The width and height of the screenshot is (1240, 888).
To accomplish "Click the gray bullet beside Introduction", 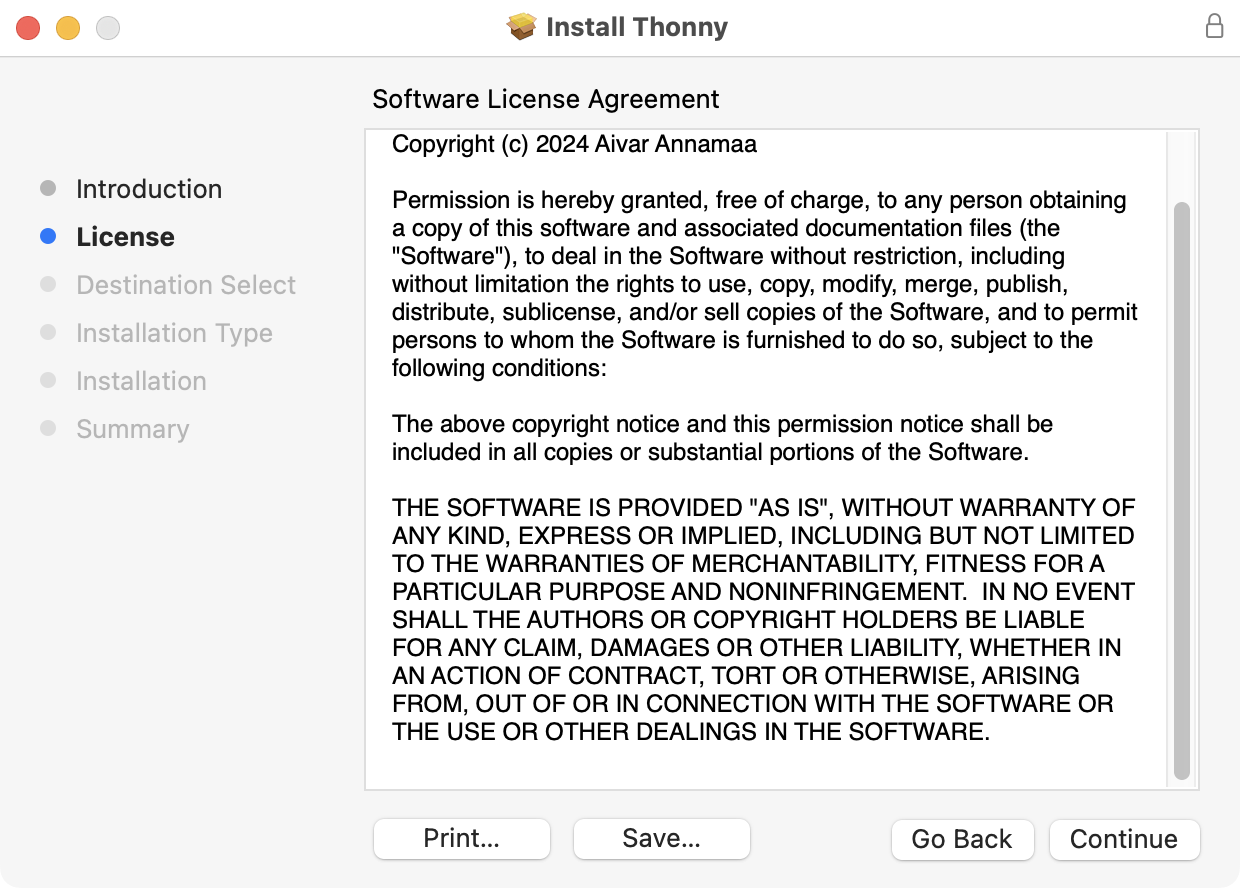I will [48, 189].
